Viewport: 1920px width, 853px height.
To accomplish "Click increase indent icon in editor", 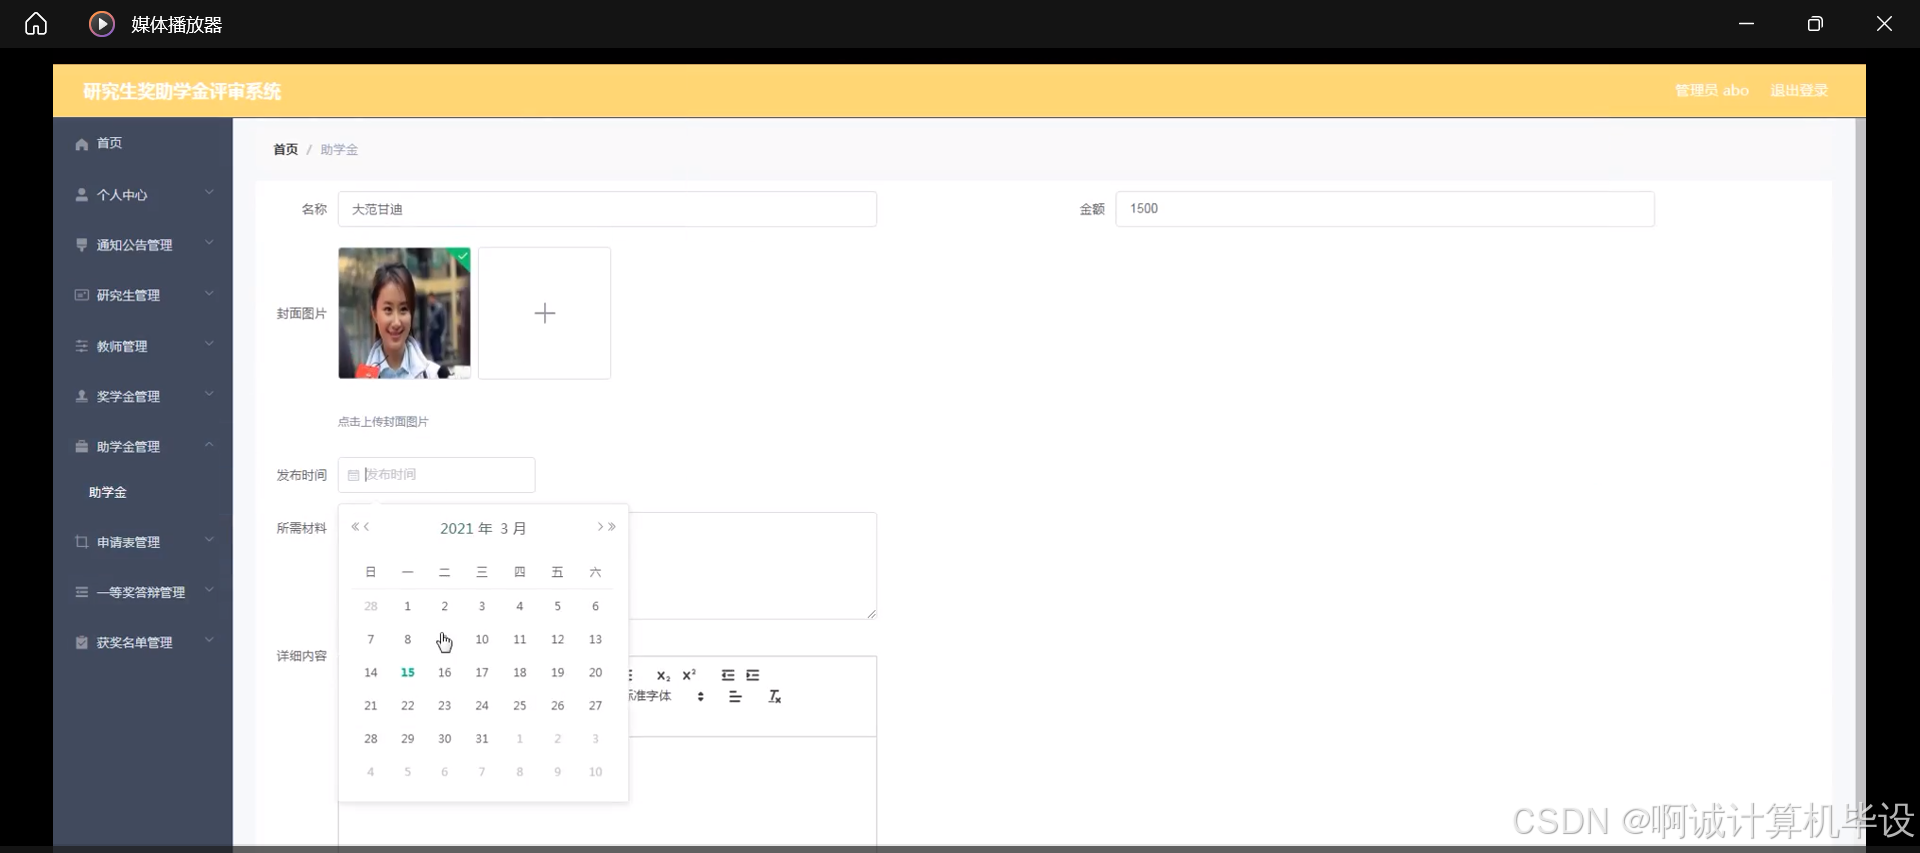I will [753, 675].
